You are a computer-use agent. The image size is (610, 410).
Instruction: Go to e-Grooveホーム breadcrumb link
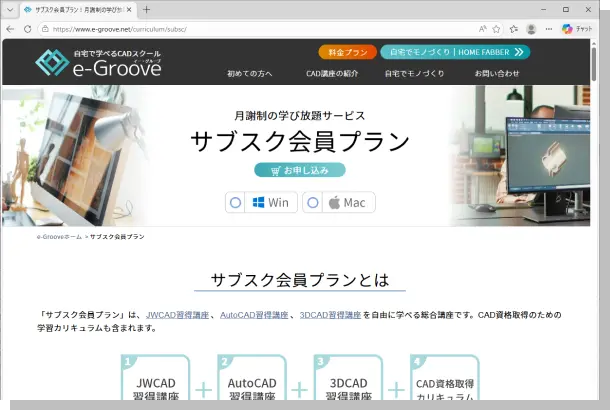(x=59, y=237)
